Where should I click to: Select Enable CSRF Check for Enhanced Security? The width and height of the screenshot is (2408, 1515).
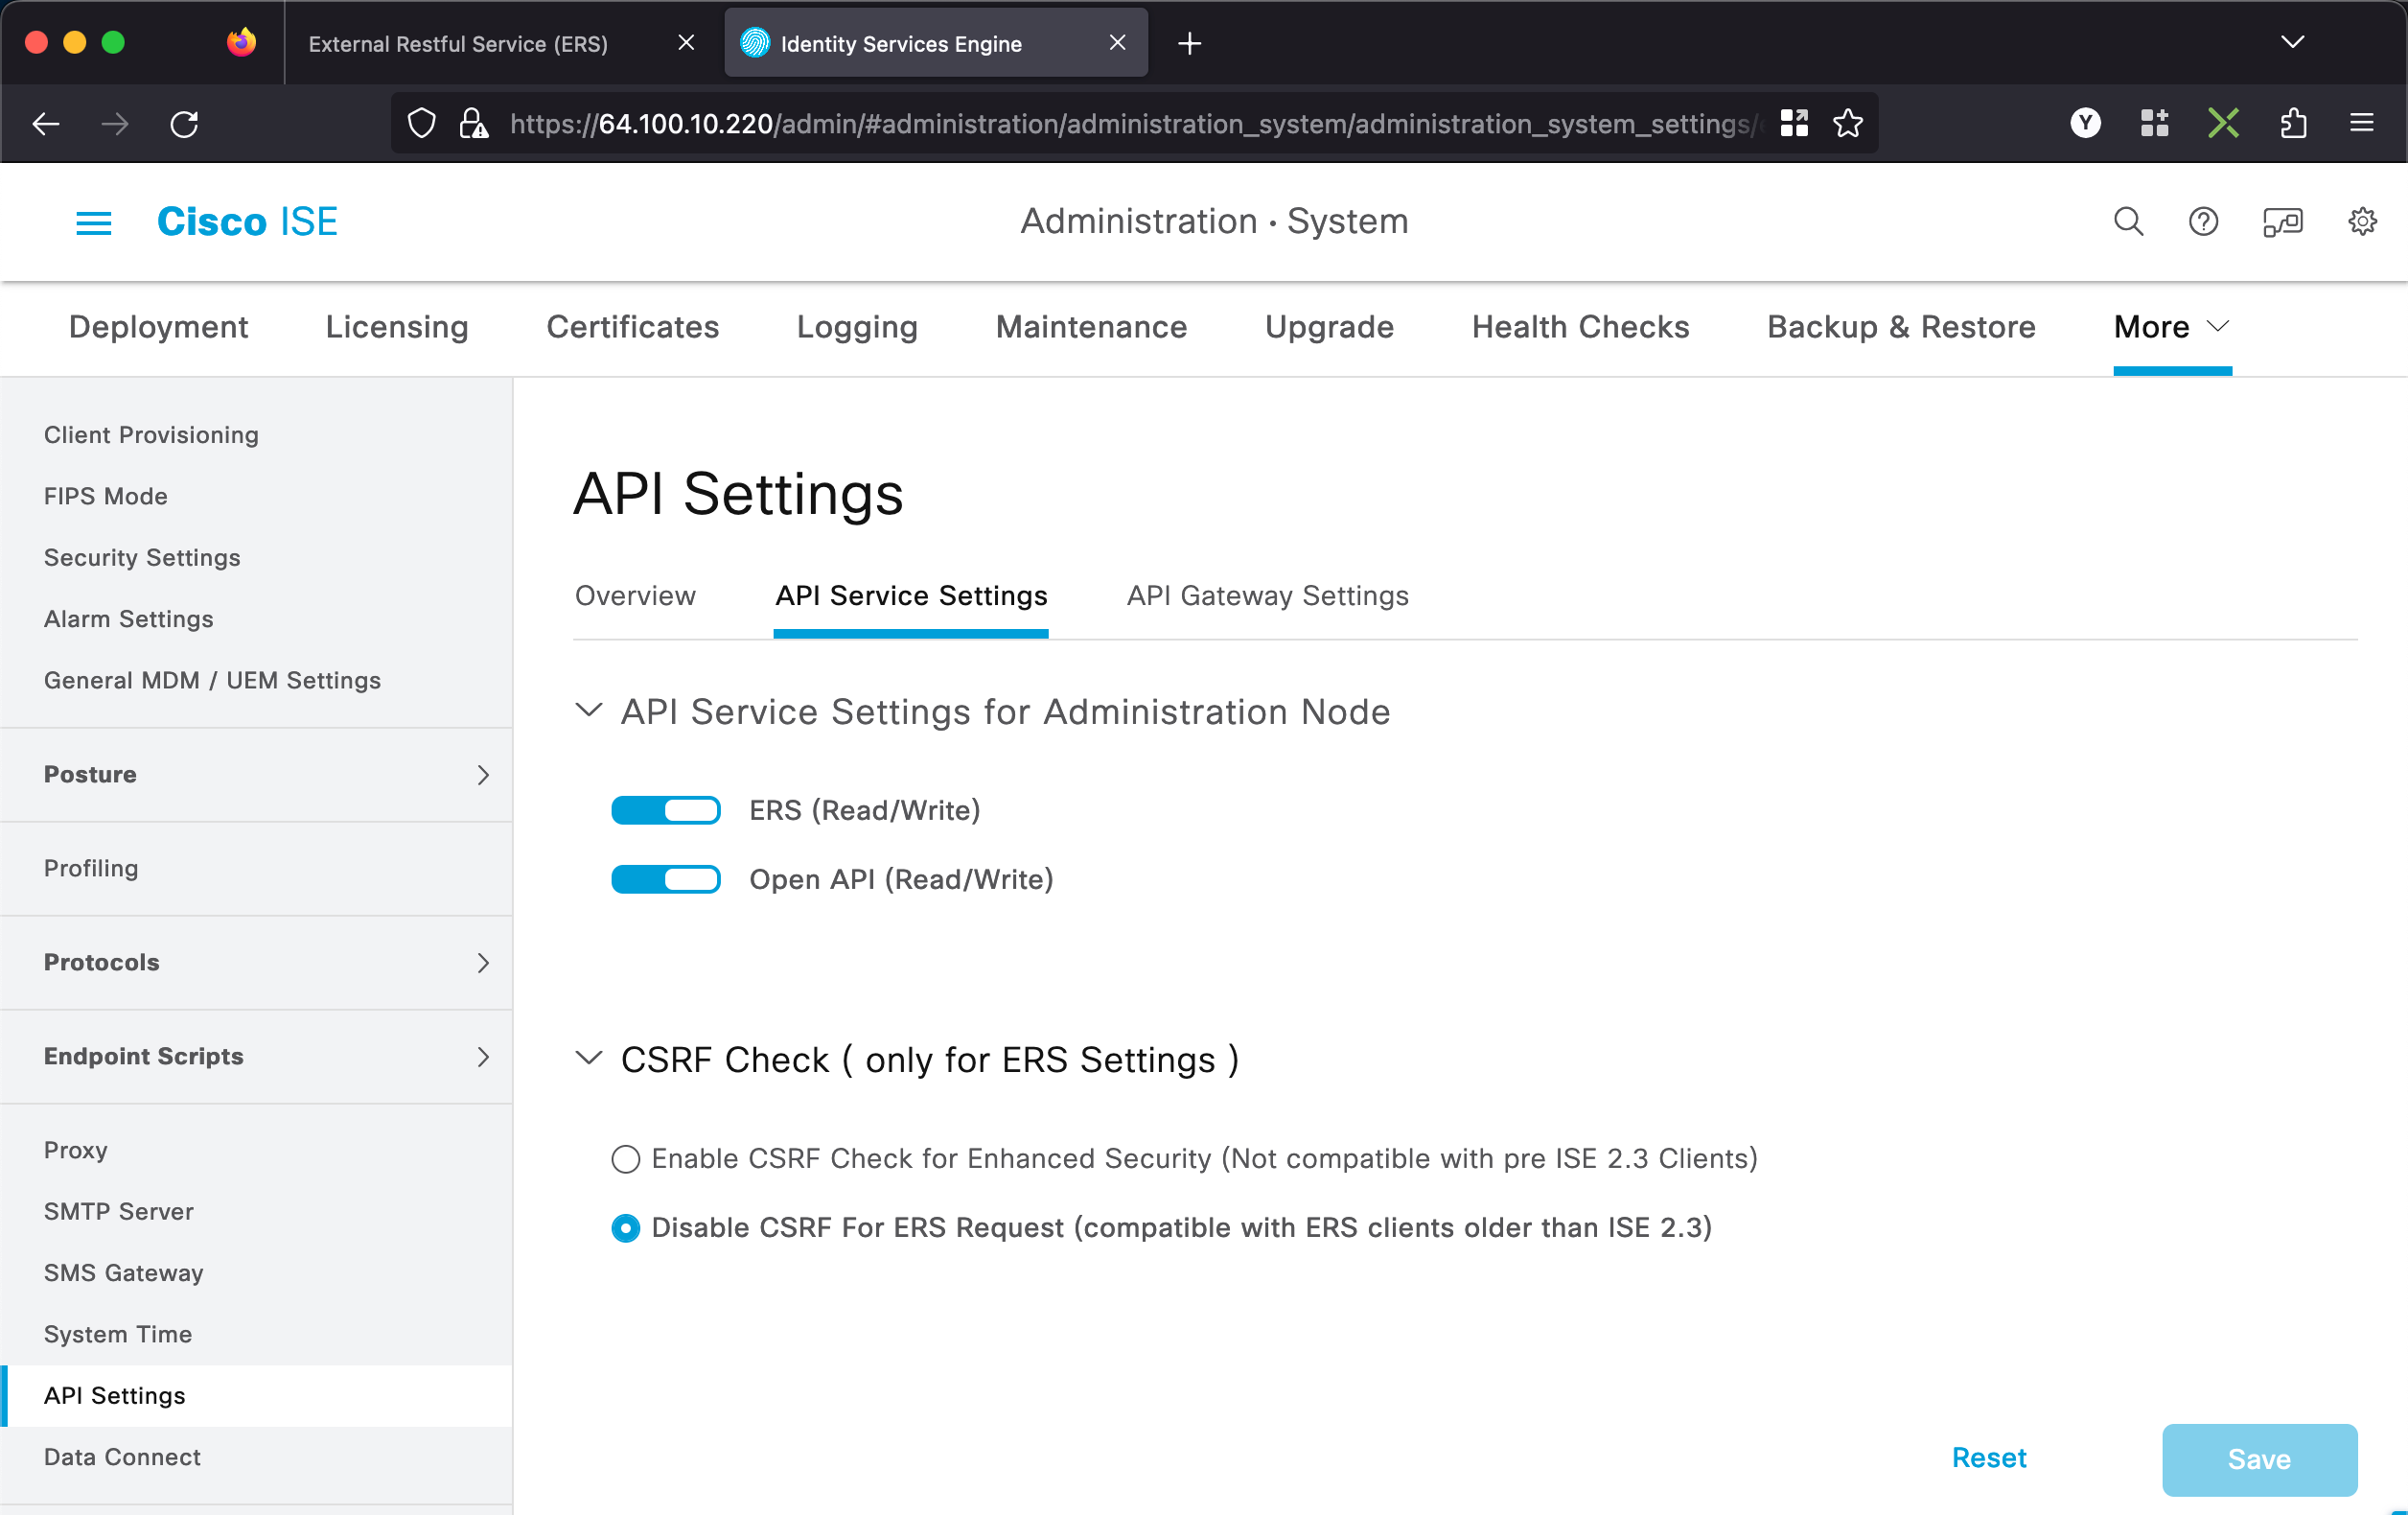626,1159
